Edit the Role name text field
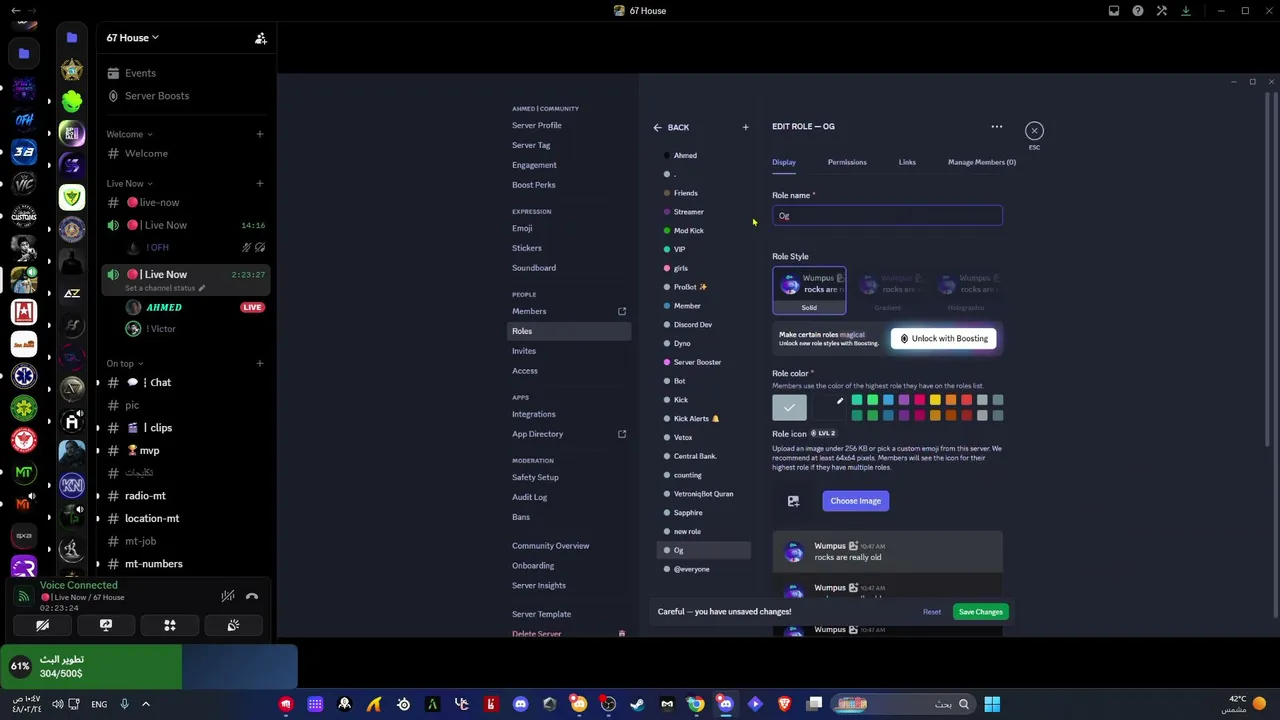 (887, 216)
